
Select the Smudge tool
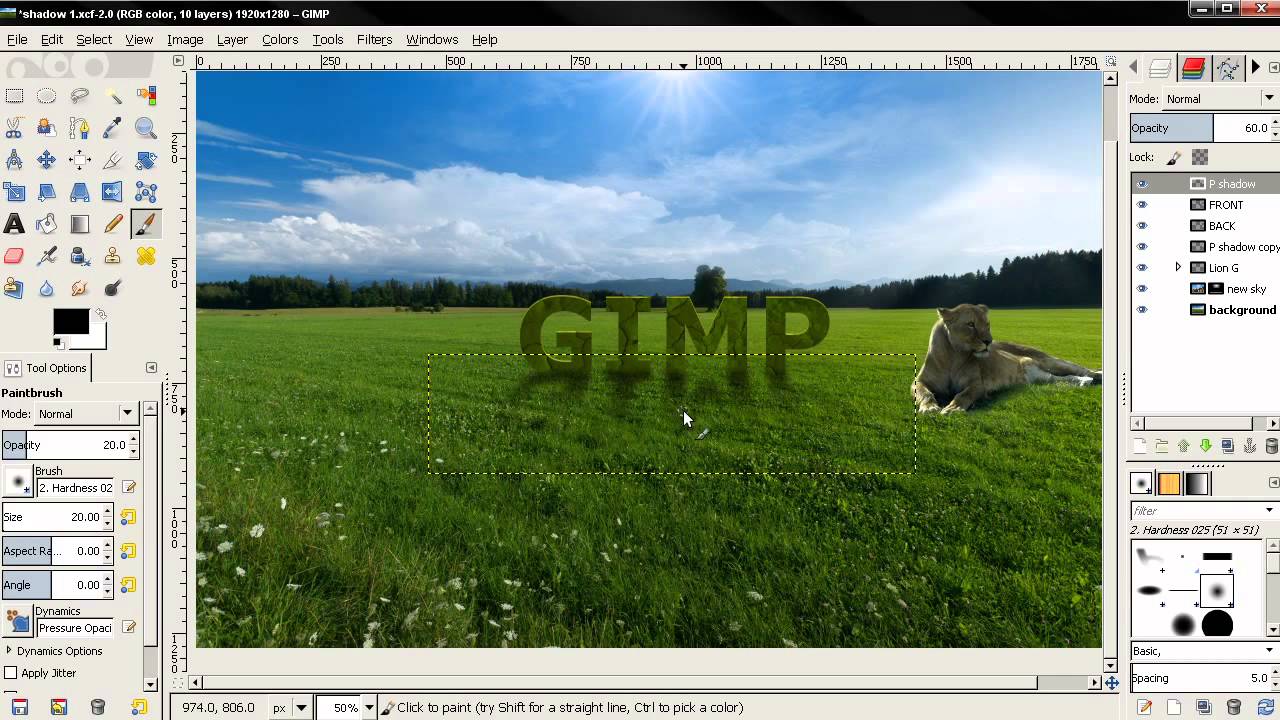(79, 288)
